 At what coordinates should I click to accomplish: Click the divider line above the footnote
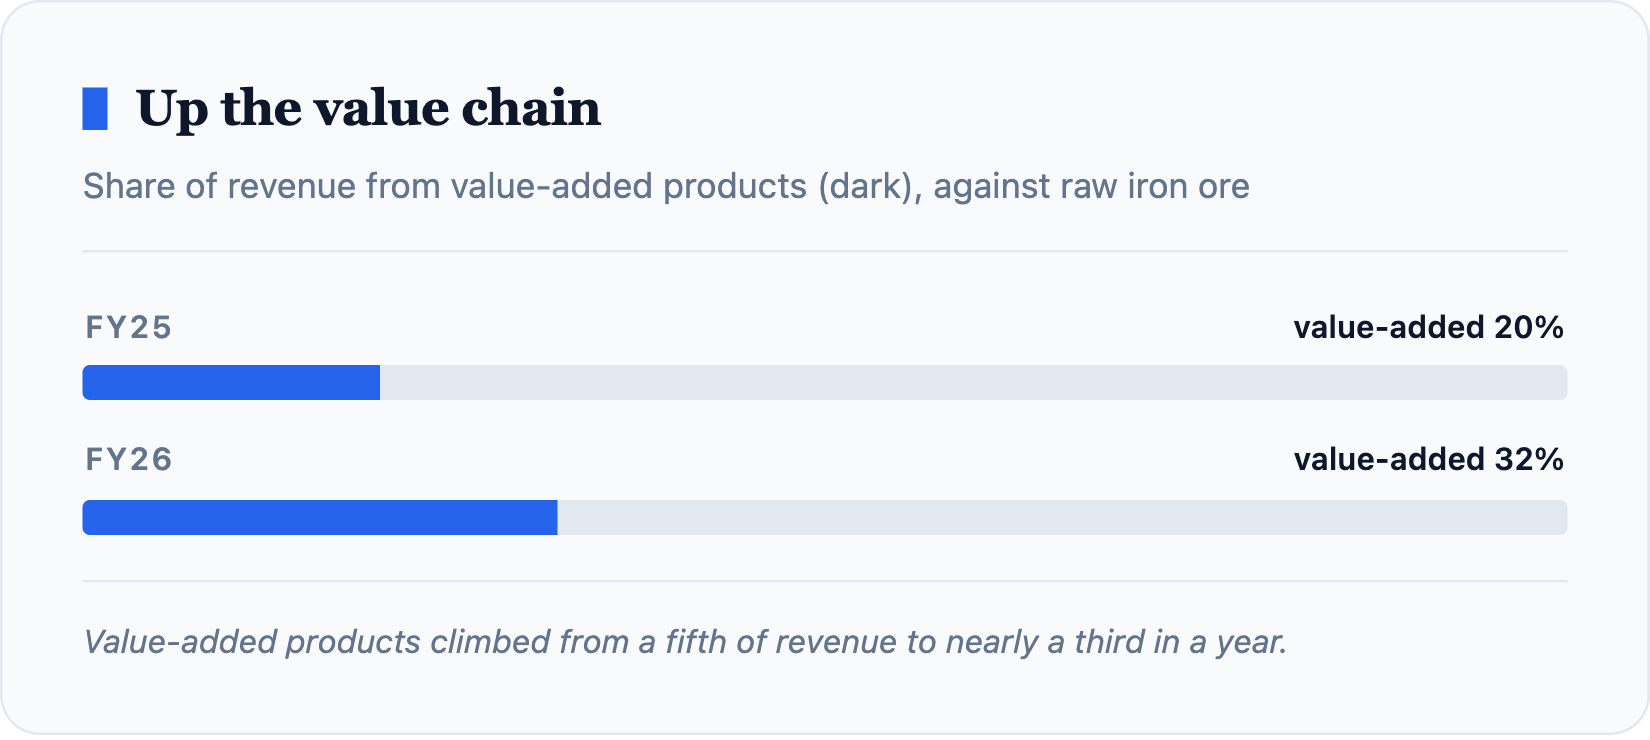point(825,581)
